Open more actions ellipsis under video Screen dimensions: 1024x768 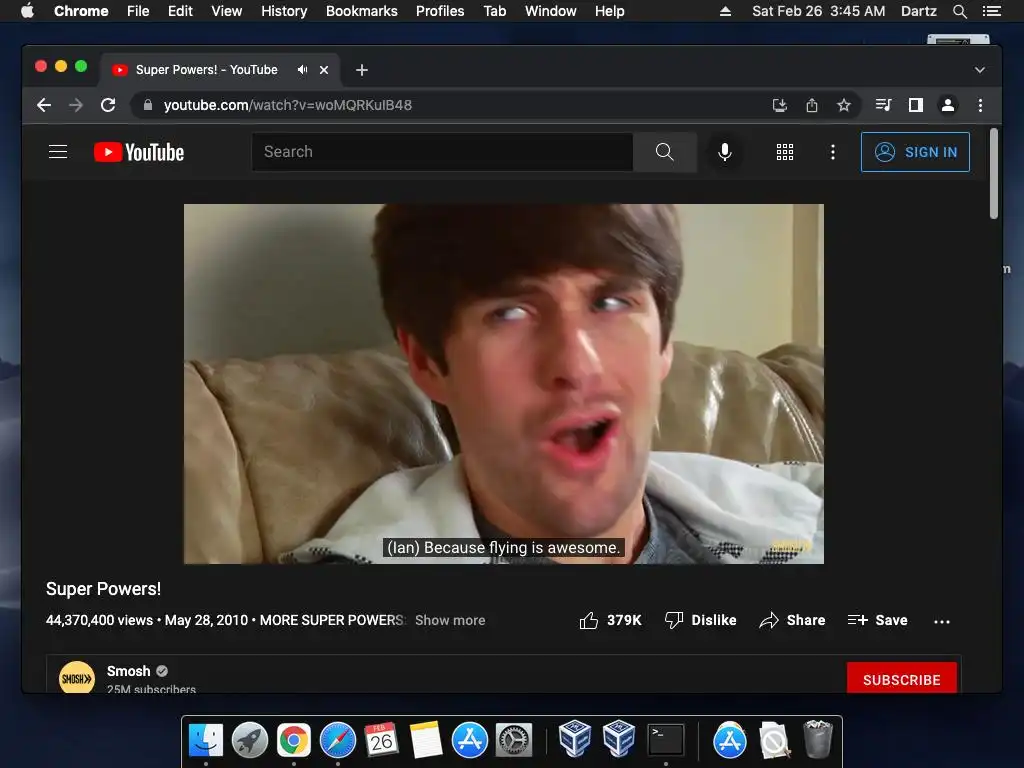point(942,621)
